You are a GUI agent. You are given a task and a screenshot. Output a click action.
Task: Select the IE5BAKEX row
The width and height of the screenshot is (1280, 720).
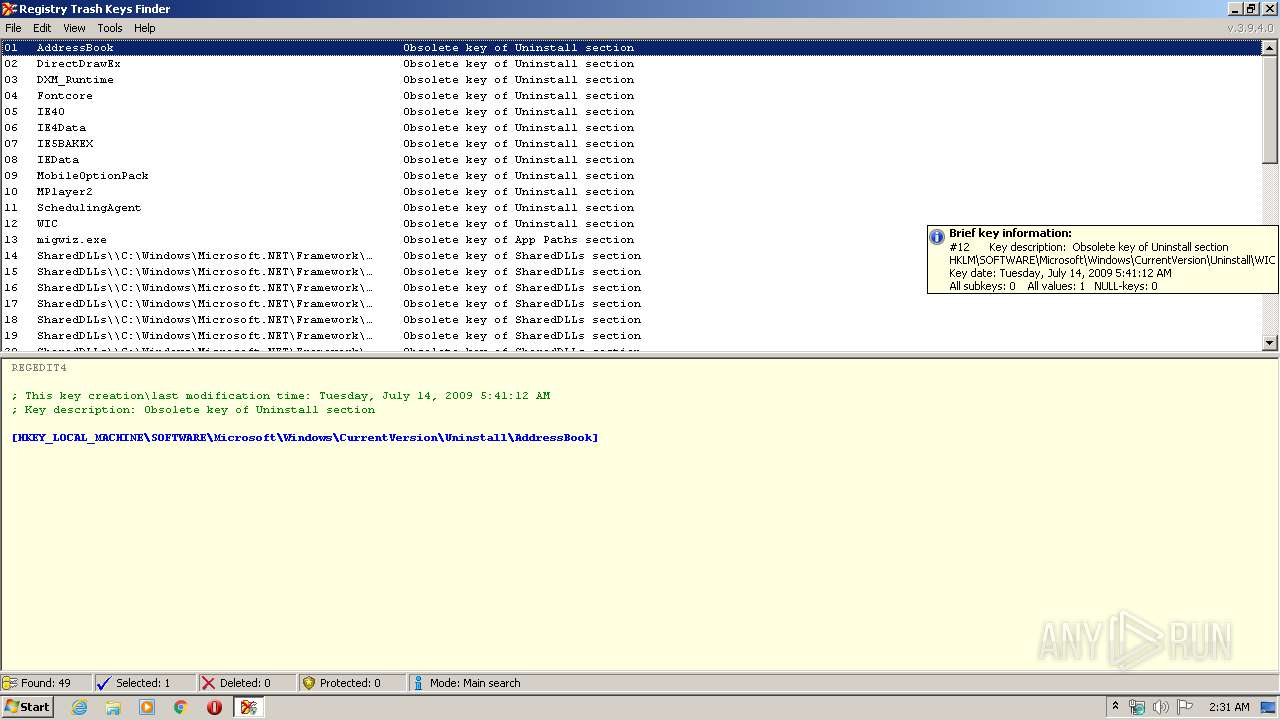pos(631,144)
